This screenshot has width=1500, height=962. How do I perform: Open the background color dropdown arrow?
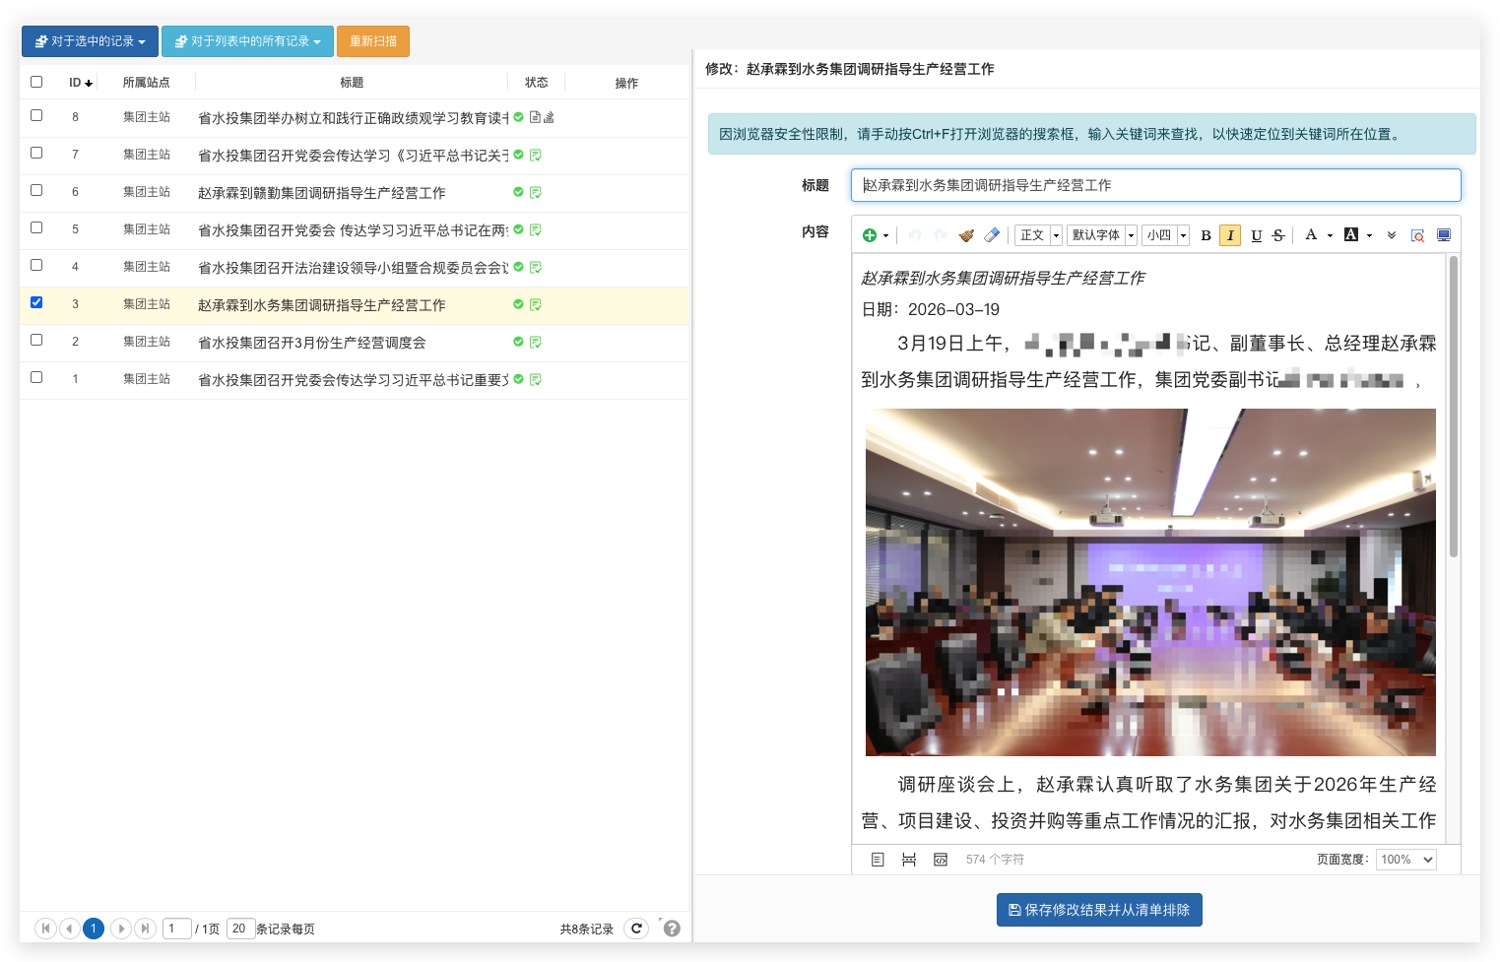click(x=1369, y=236)
